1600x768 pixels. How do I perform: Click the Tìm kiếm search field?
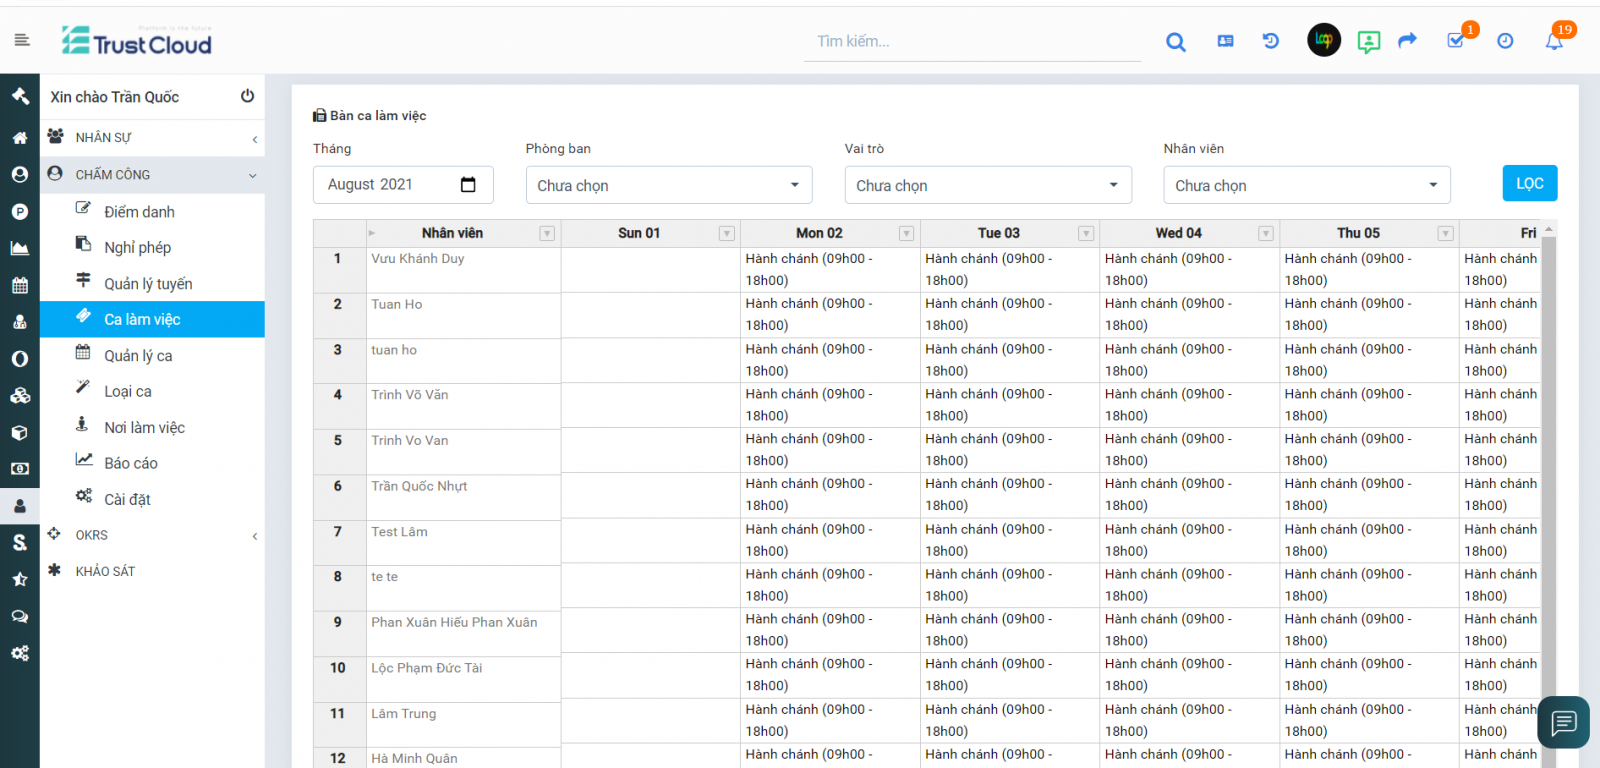point(971,42)
